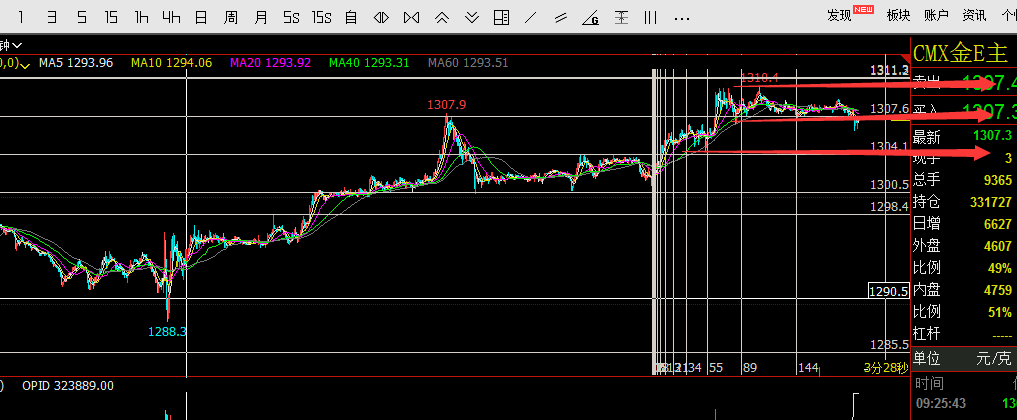Select the 15-minute period button
Viewport: 1017px width, 420px height.
click(111, 17)
